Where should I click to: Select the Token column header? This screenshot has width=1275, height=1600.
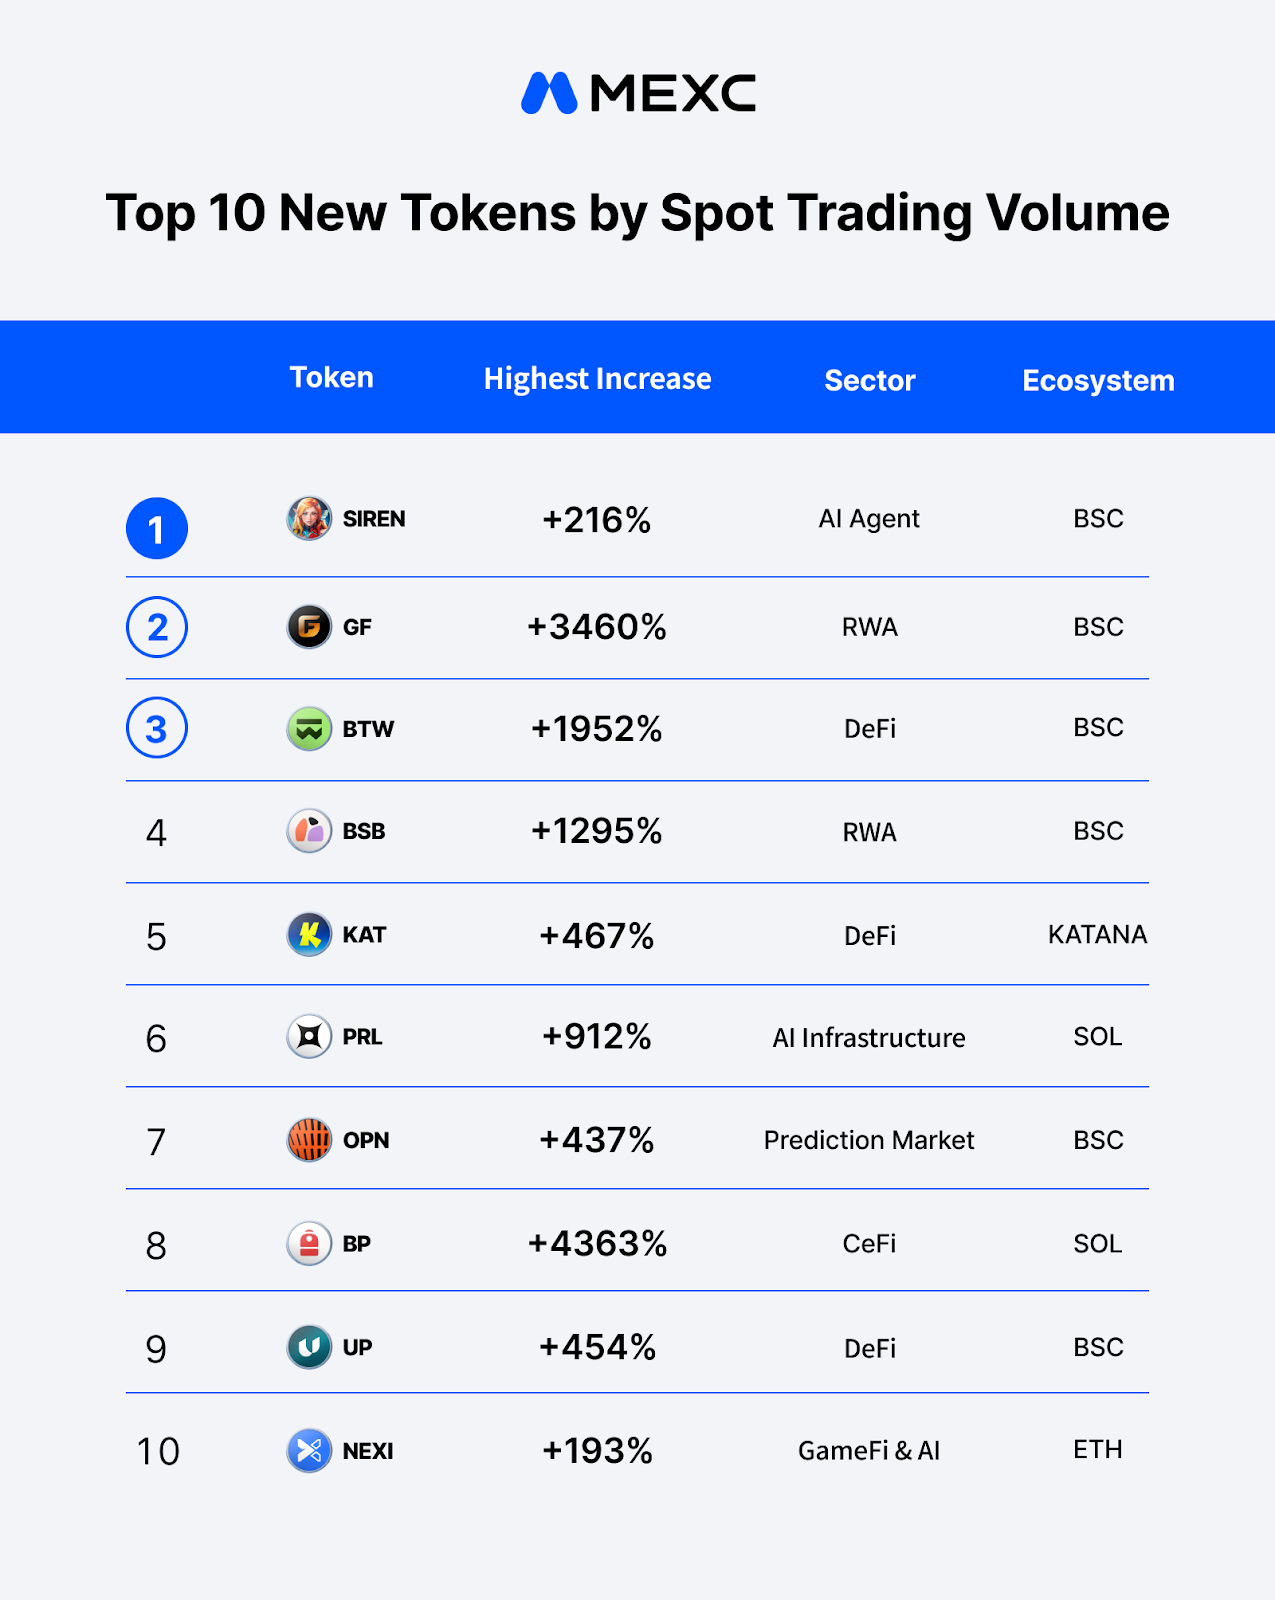tap(331, 378)
